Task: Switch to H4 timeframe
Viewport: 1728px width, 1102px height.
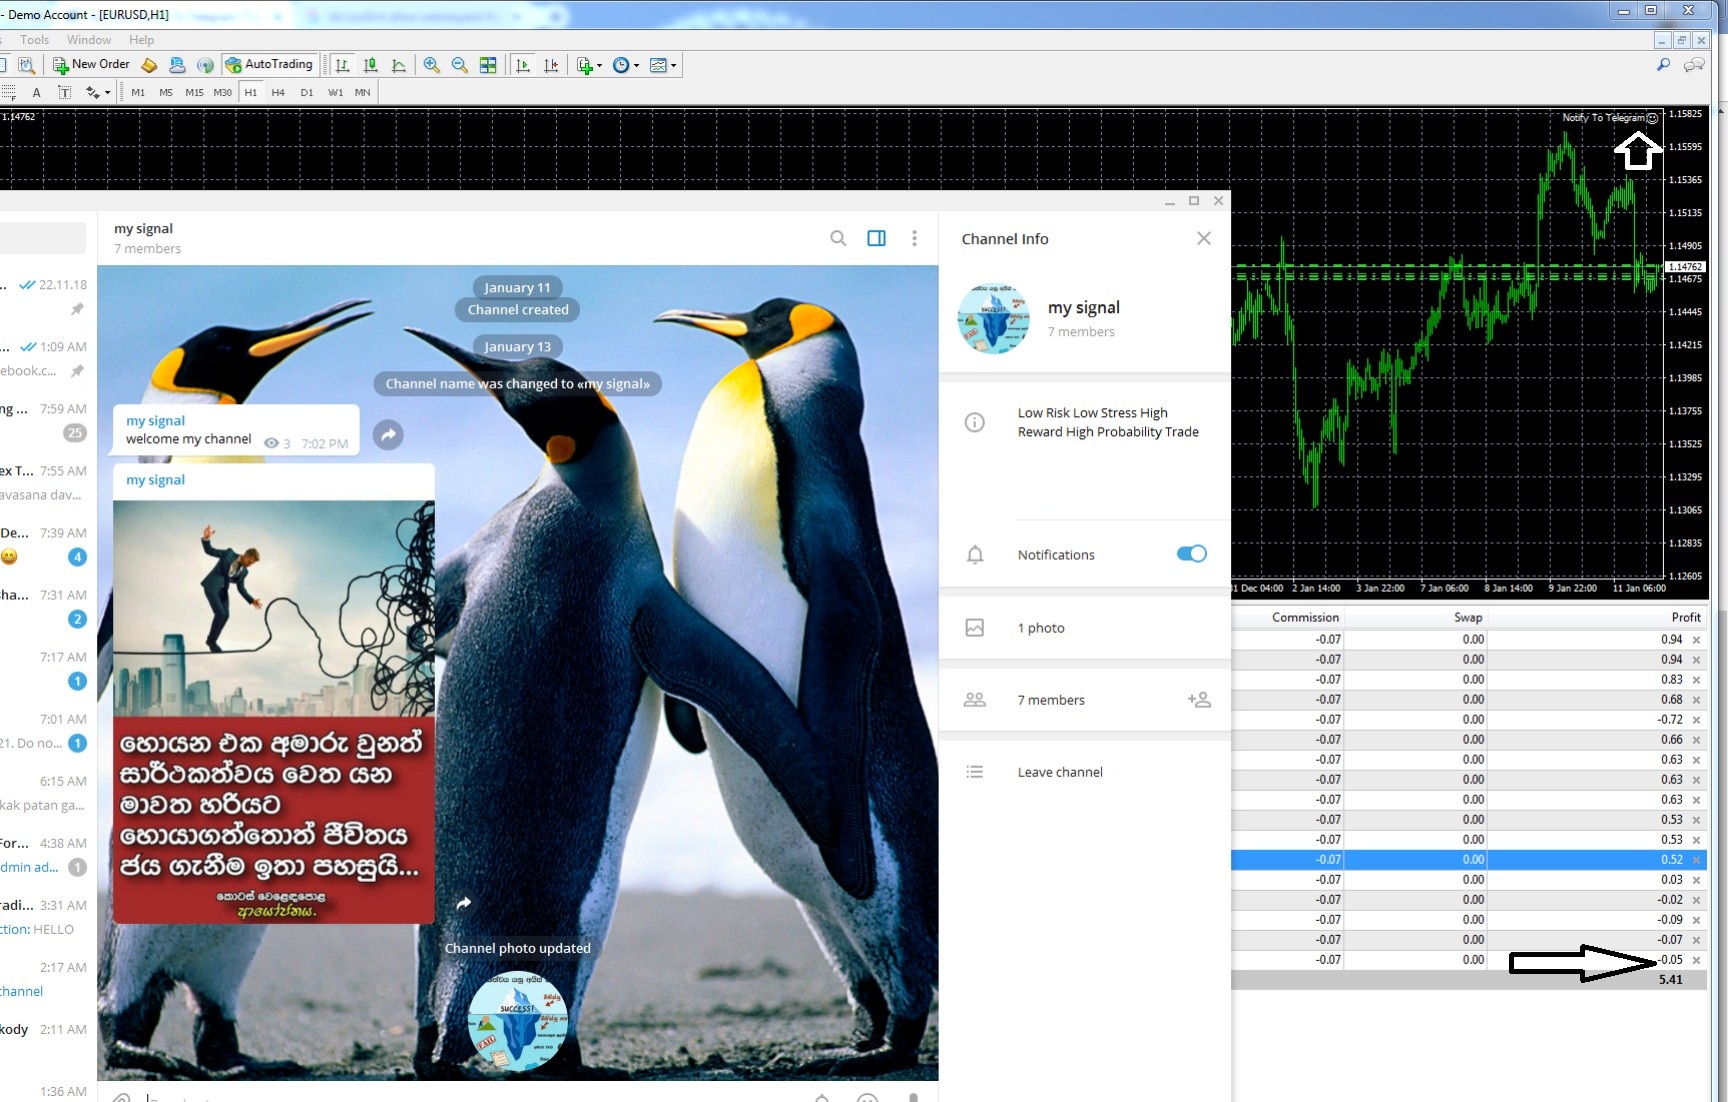Action: pyautogui.click(x=278, y=92)
